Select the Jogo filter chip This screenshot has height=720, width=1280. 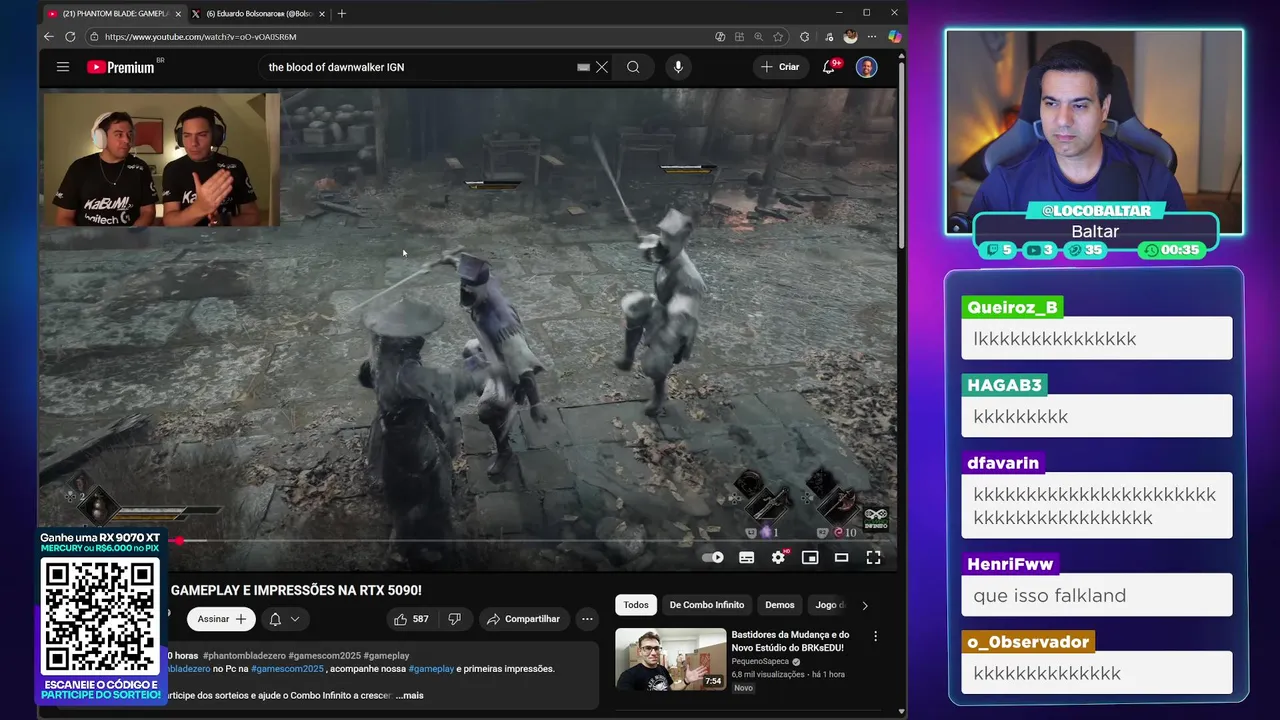pos(829,605)
